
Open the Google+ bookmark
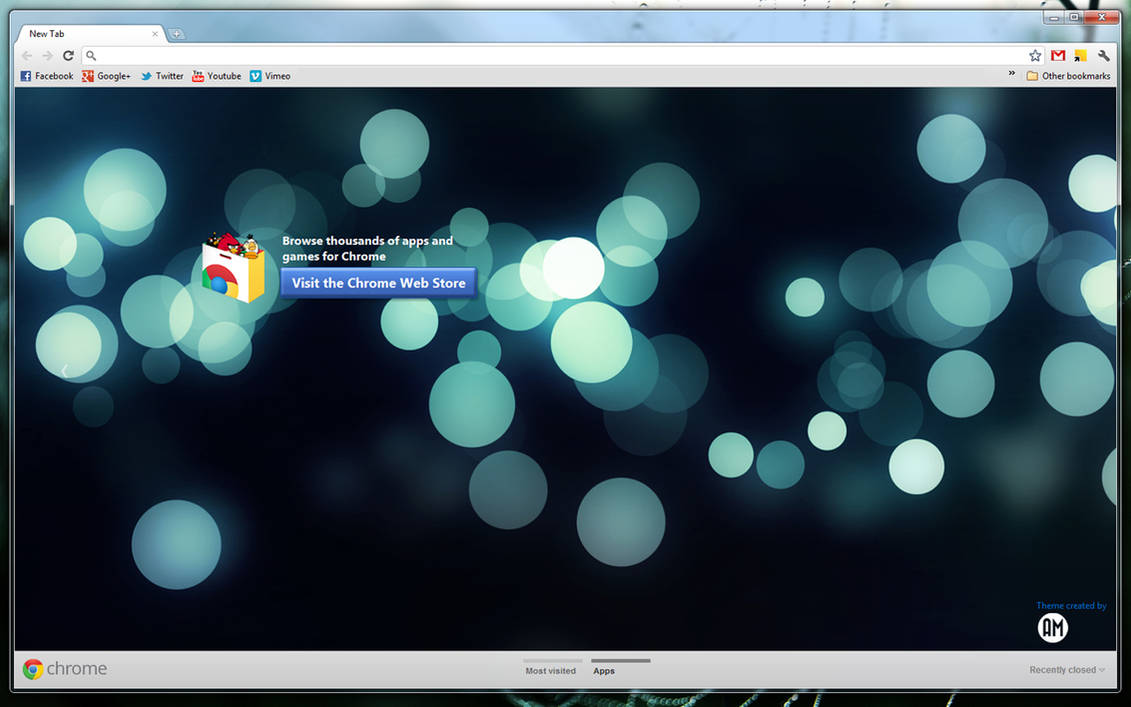point(106,76)
